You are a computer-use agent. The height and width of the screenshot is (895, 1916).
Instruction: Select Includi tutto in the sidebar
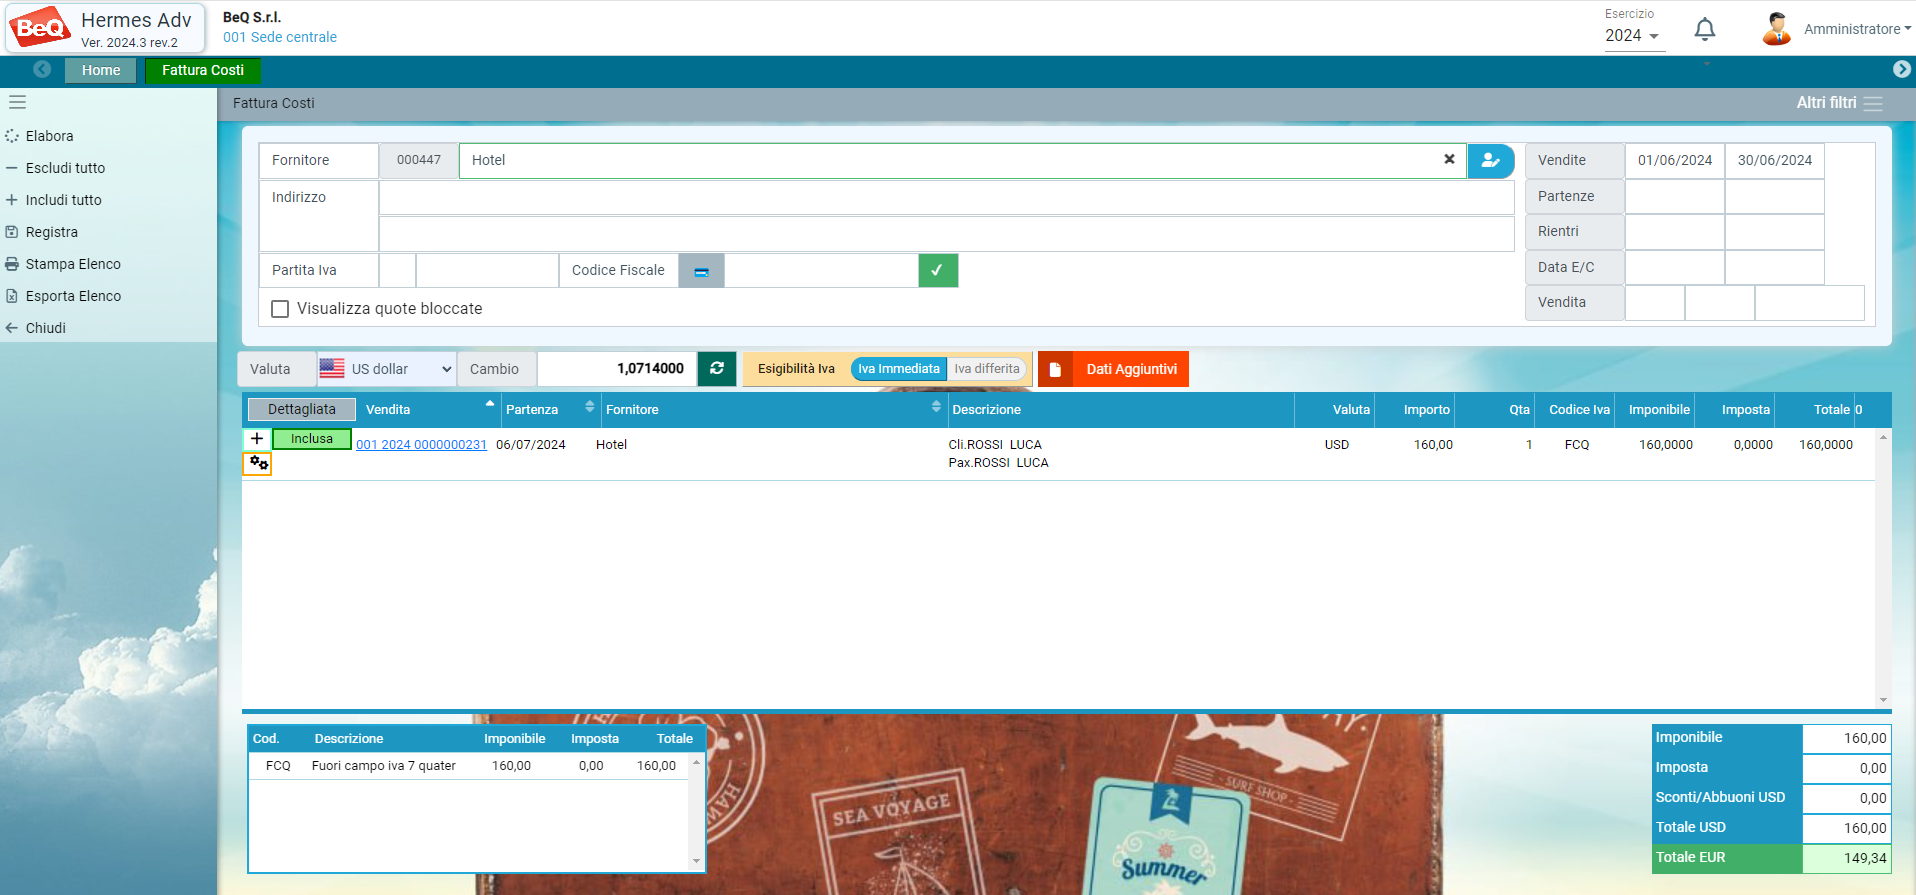pyautogui.click(x=63, y=200)
